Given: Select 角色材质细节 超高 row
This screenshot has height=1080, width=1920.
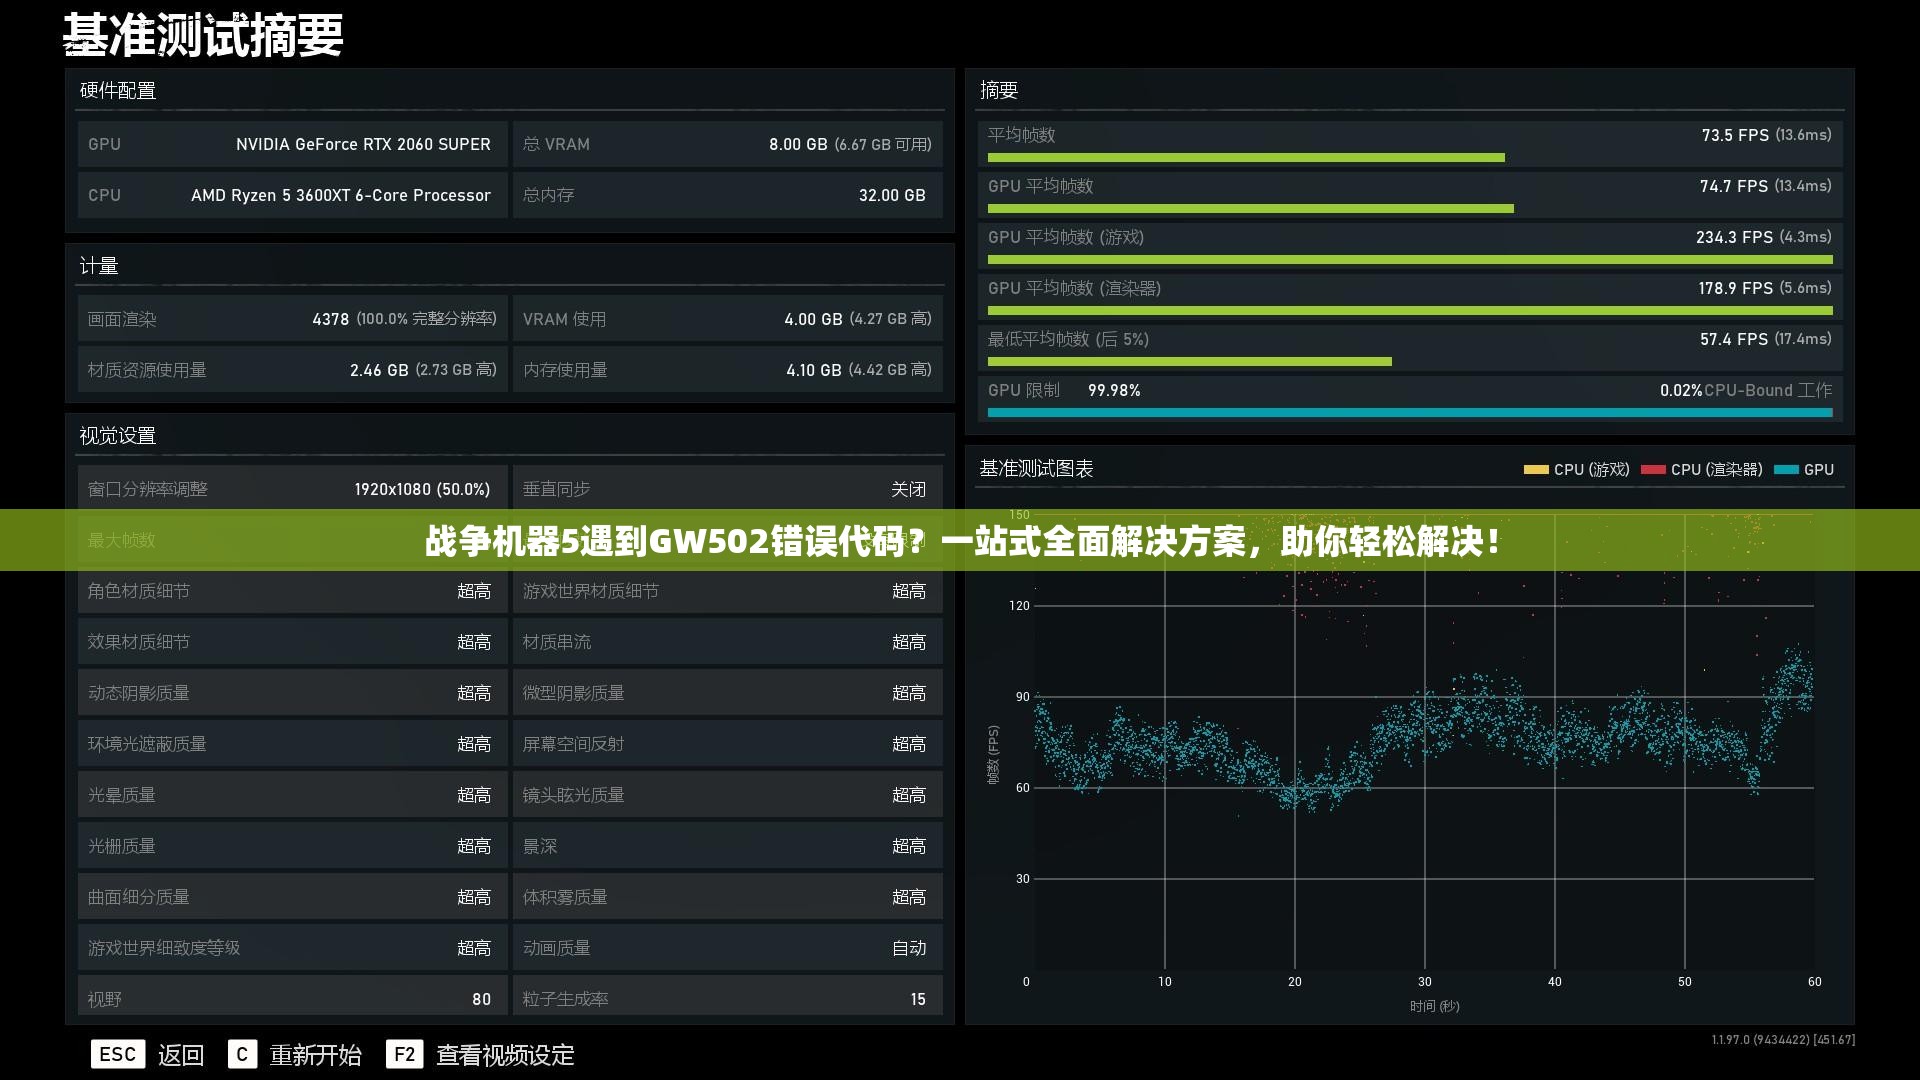Looking at the screenshot, I should tap(293, 591).
